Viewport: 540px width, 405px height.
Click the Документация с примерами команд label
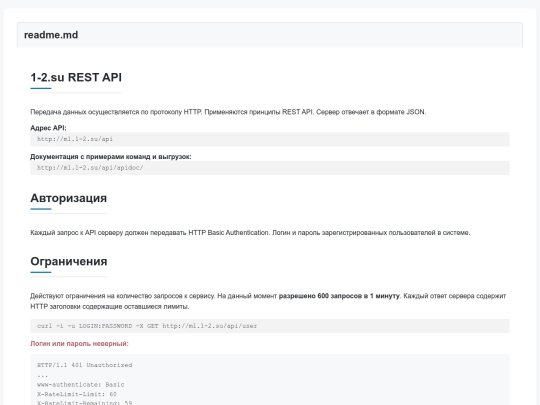click(x=111, y=157)
